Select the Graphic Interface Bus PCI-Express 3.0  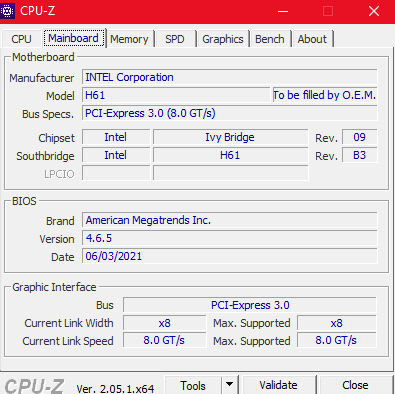[x=250, y=305]
